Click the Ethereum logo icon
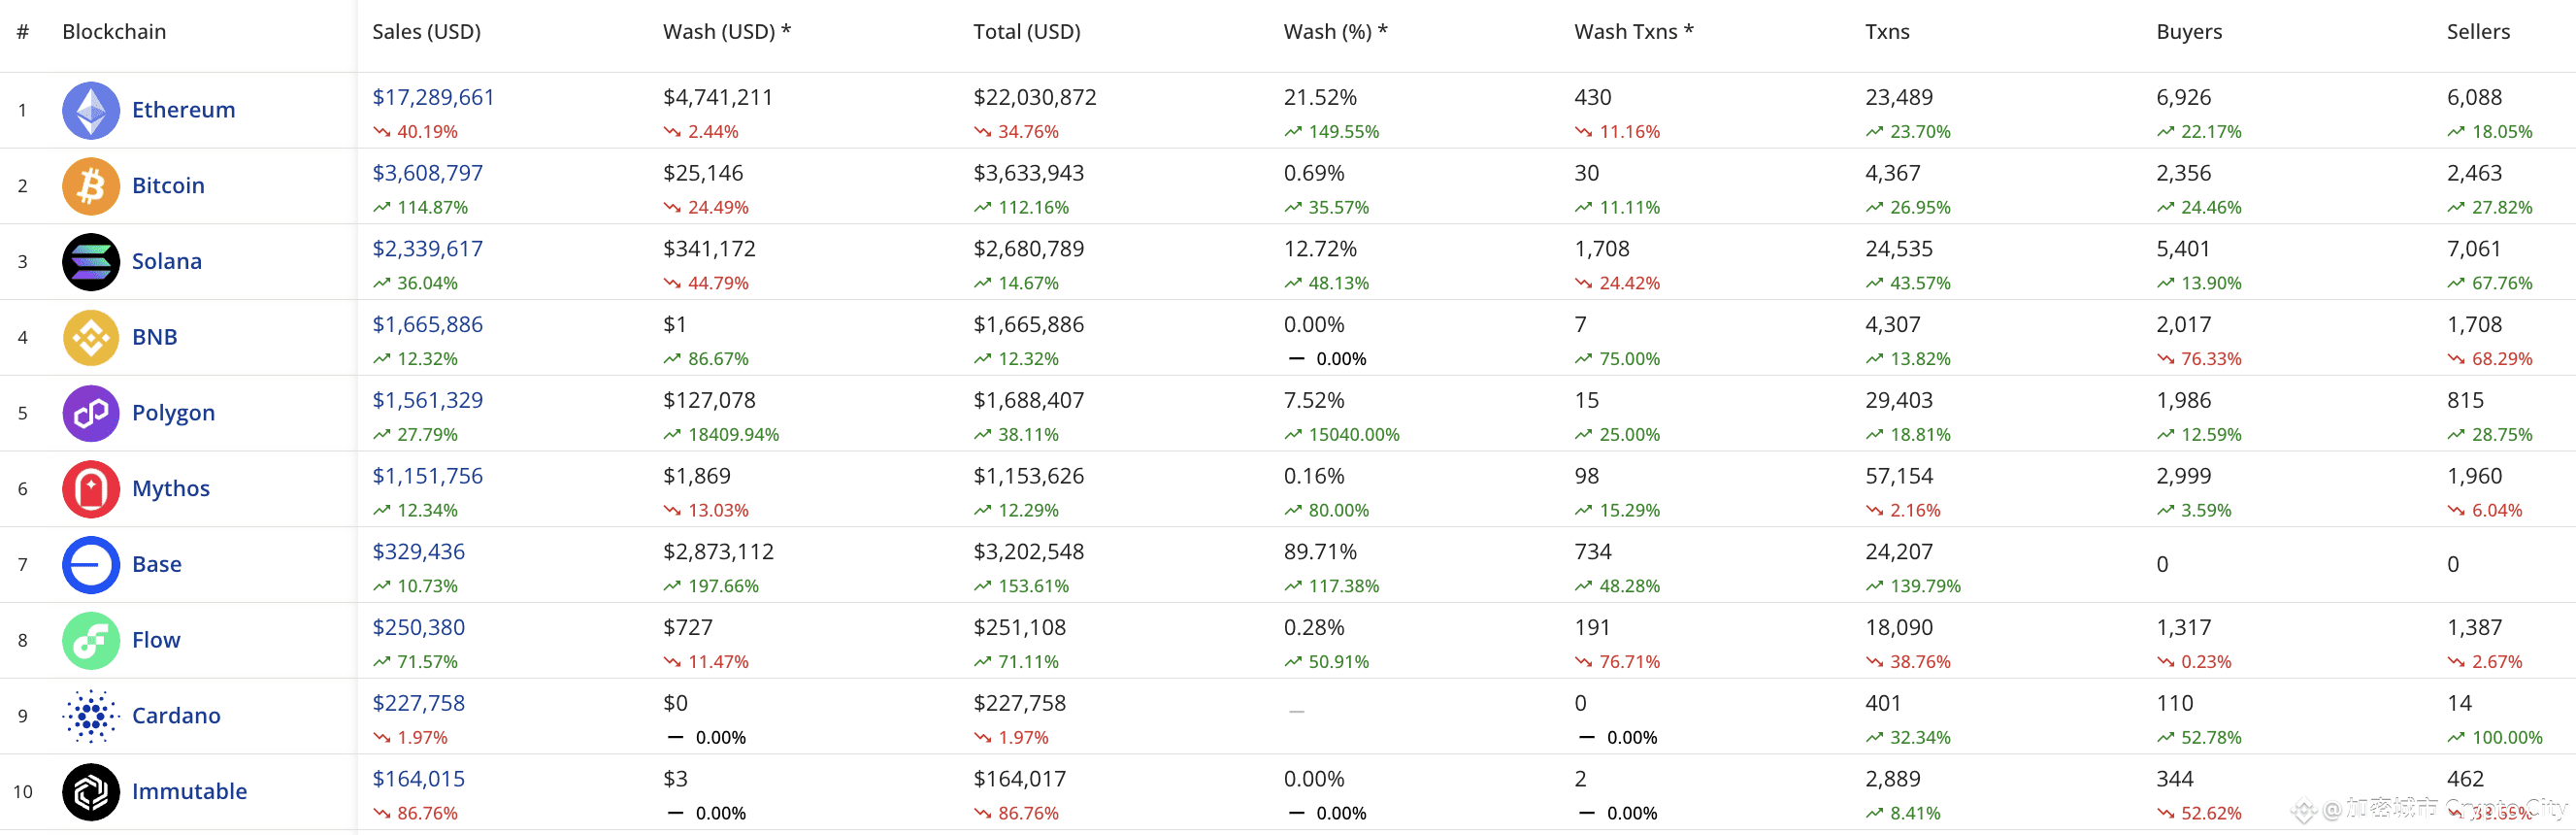 (91, 110)
